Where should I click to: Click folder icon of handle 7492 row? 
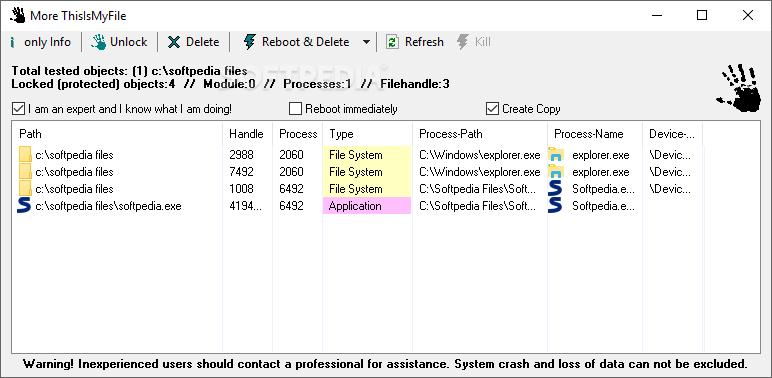pyautogui.click(x=25, y=172)
